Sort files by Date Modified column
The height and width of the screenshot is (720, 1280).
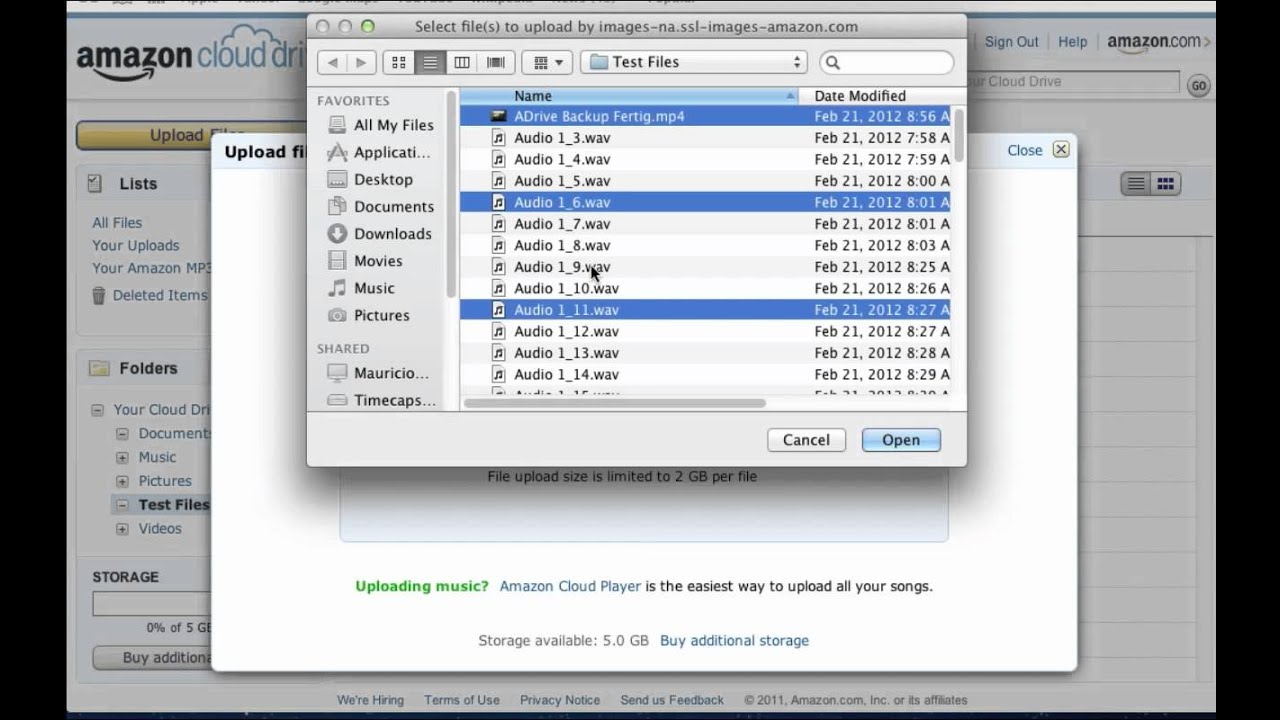(x=877, y=96)
